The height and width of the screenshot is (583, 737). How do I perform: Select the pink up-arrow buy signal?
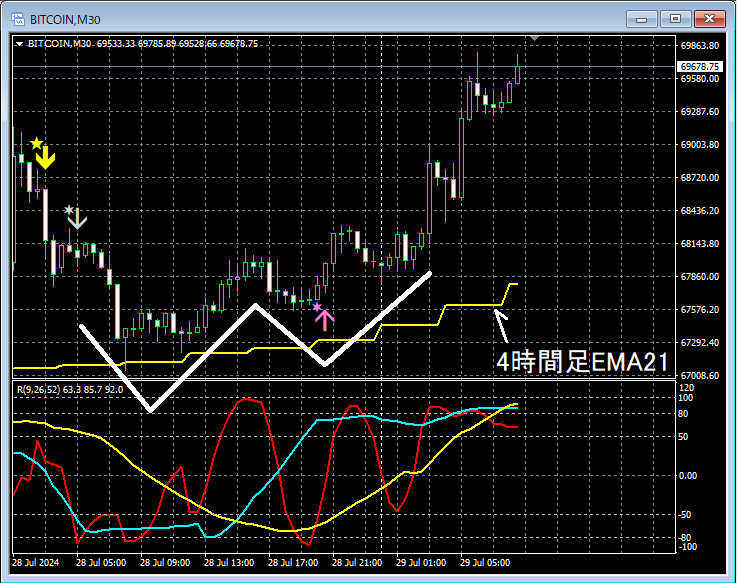[324, 320]
